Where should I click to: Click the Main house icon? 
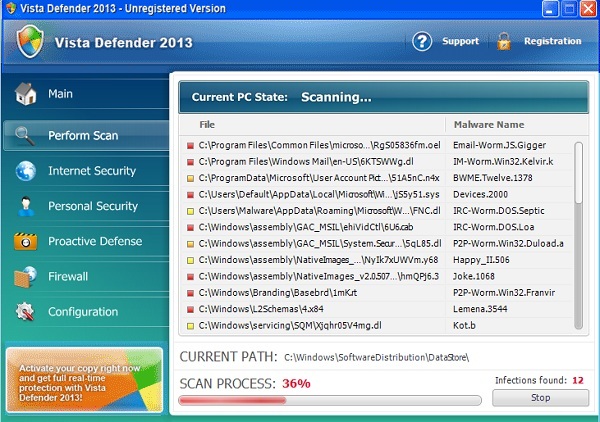(x=25, y=94)
